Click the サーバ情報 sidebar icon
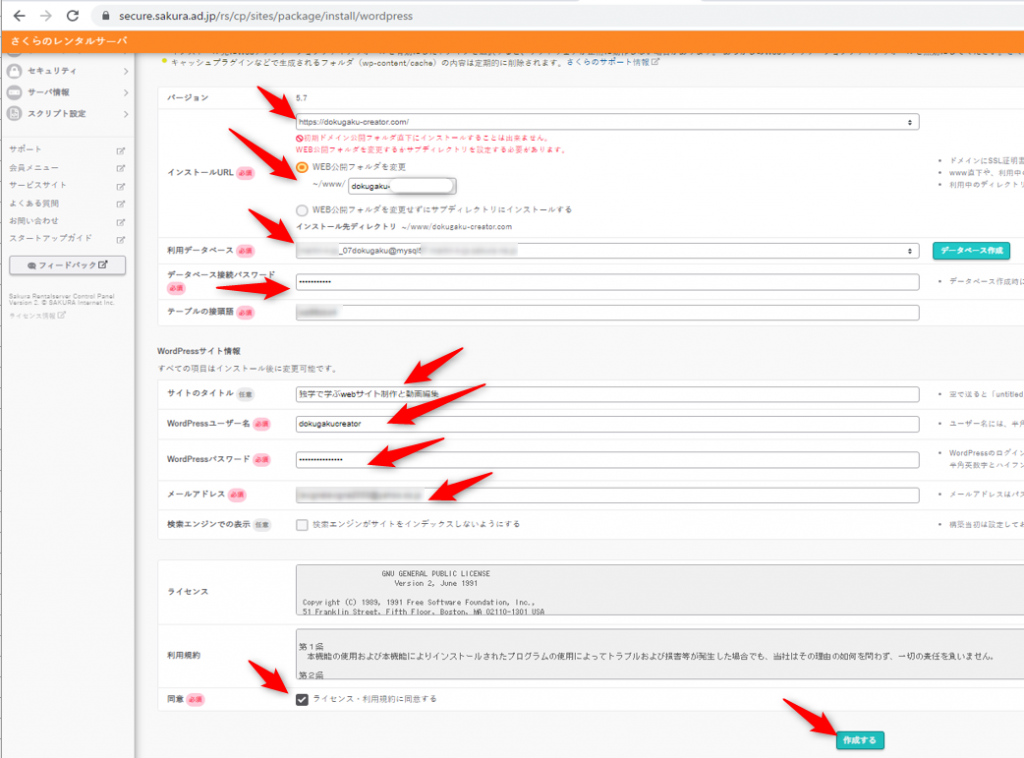Screen dimensions: 1024x758 click(14, 92)
